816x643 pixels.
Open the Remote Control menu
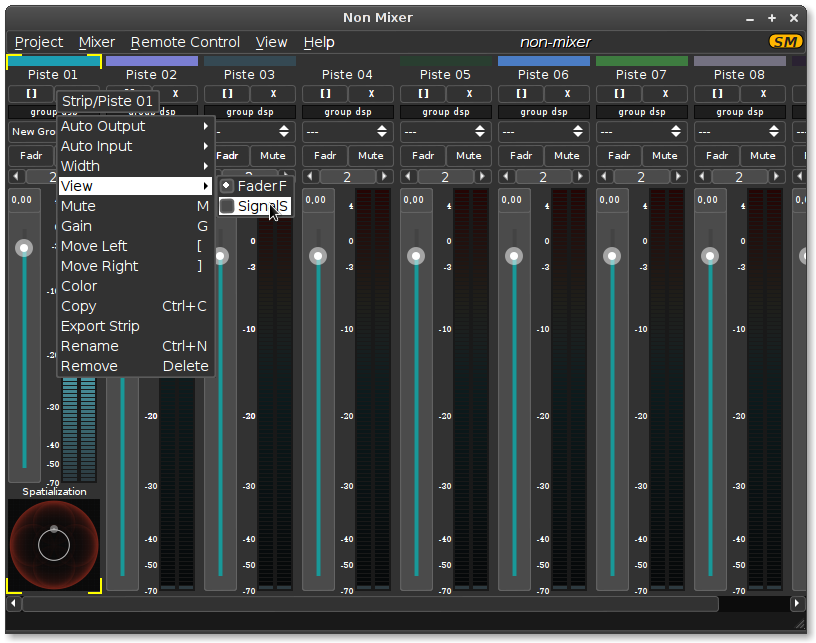pos(185,42)
